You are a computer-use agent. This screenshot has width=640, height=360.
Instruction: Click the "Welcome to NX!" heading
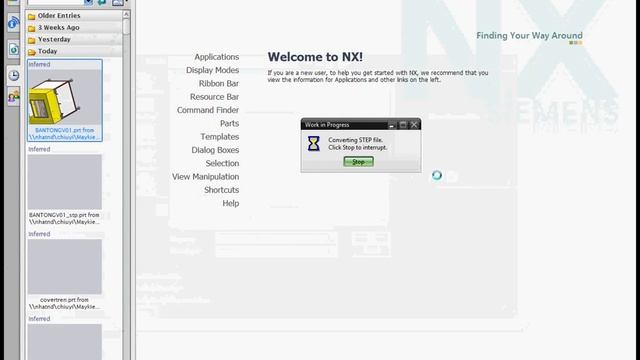coord(315,57)
